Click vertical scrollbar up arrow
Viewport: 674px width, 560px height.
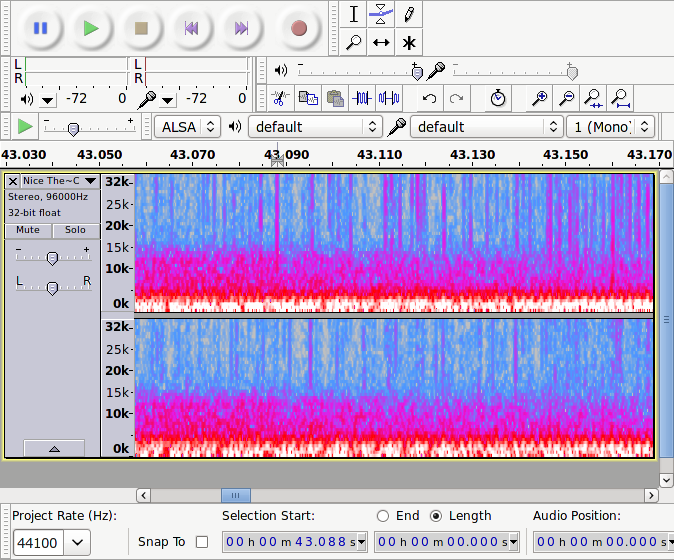coord(666,177)
